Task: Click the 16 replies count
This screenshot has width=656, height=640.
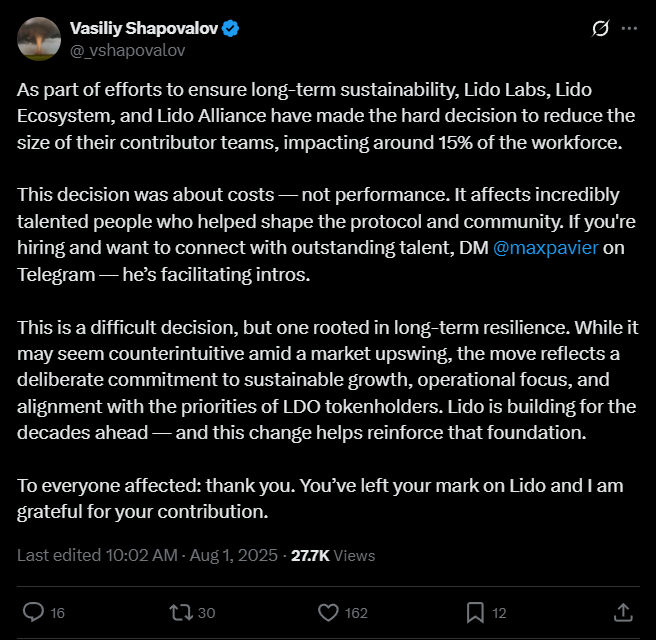Action: 57,613
